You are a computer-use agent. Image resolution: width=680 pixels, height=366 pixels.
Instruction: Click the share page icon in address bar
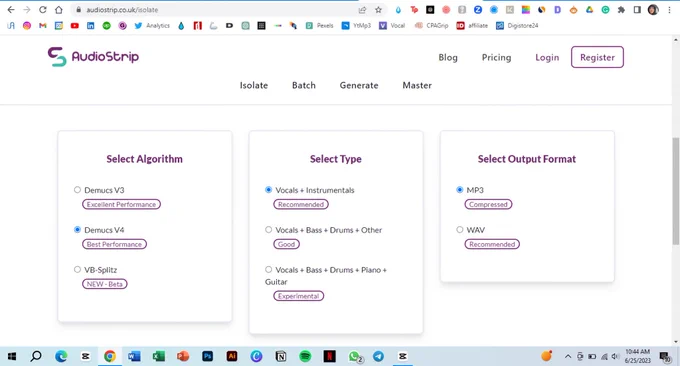coord(362,10)
